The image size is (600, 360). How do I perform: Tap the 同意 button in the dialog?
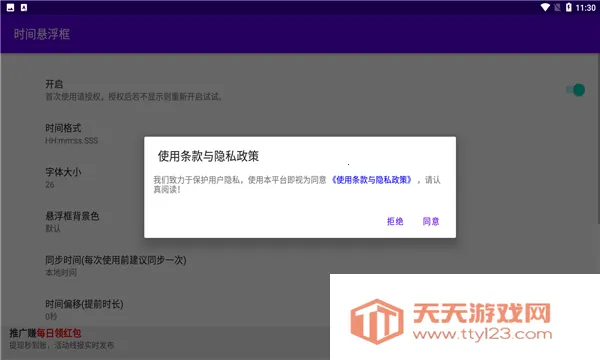point(431,221)
